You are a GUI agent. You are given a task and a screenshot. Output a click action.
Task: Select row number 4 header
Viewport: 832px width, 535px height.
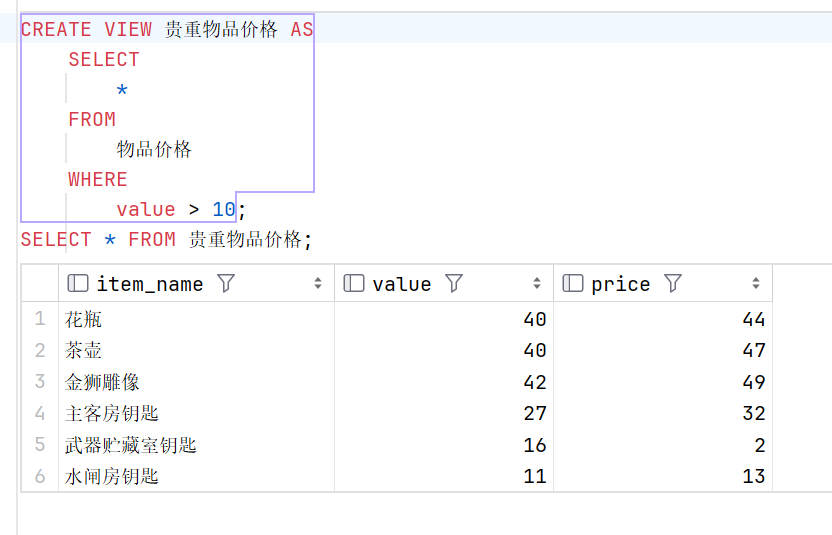(40, 413)
